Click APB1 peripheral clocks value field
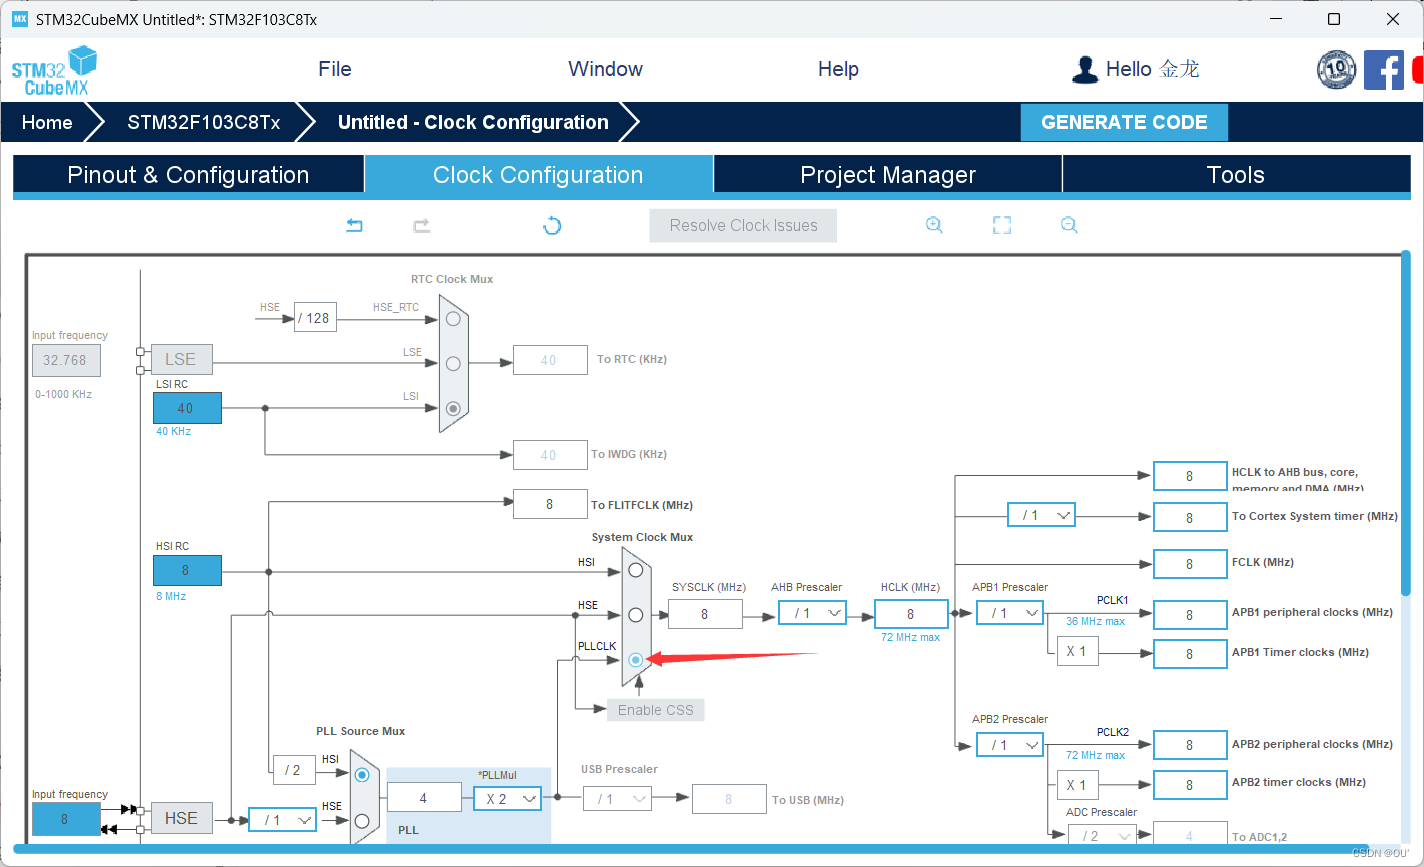This screenshot has width=1424, height=867. coord(1189,615)
